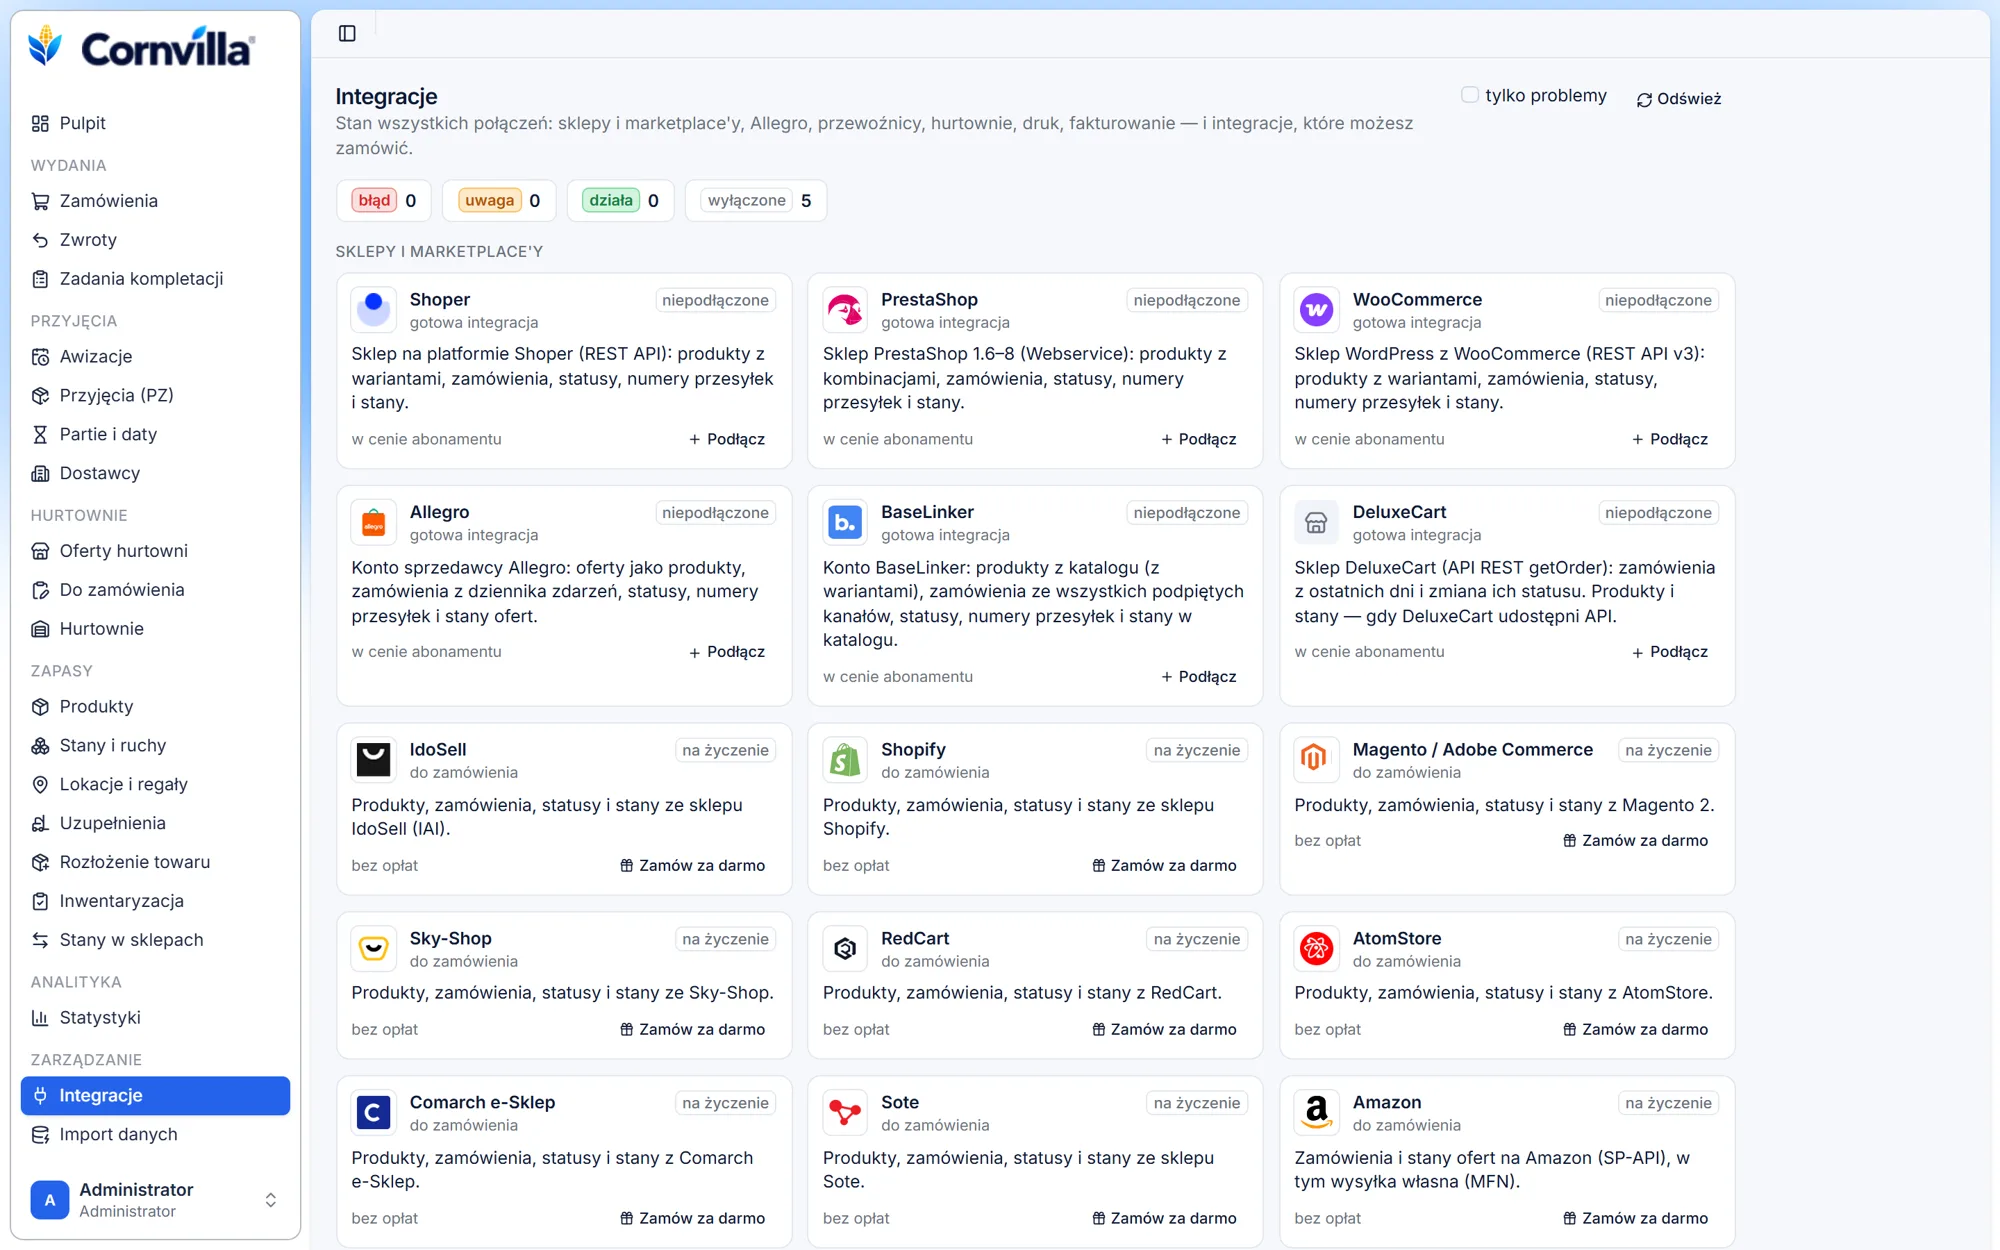2000x1250 pixels.
Task: Click the Amazon logo icon
Action: point(1316,1113)
